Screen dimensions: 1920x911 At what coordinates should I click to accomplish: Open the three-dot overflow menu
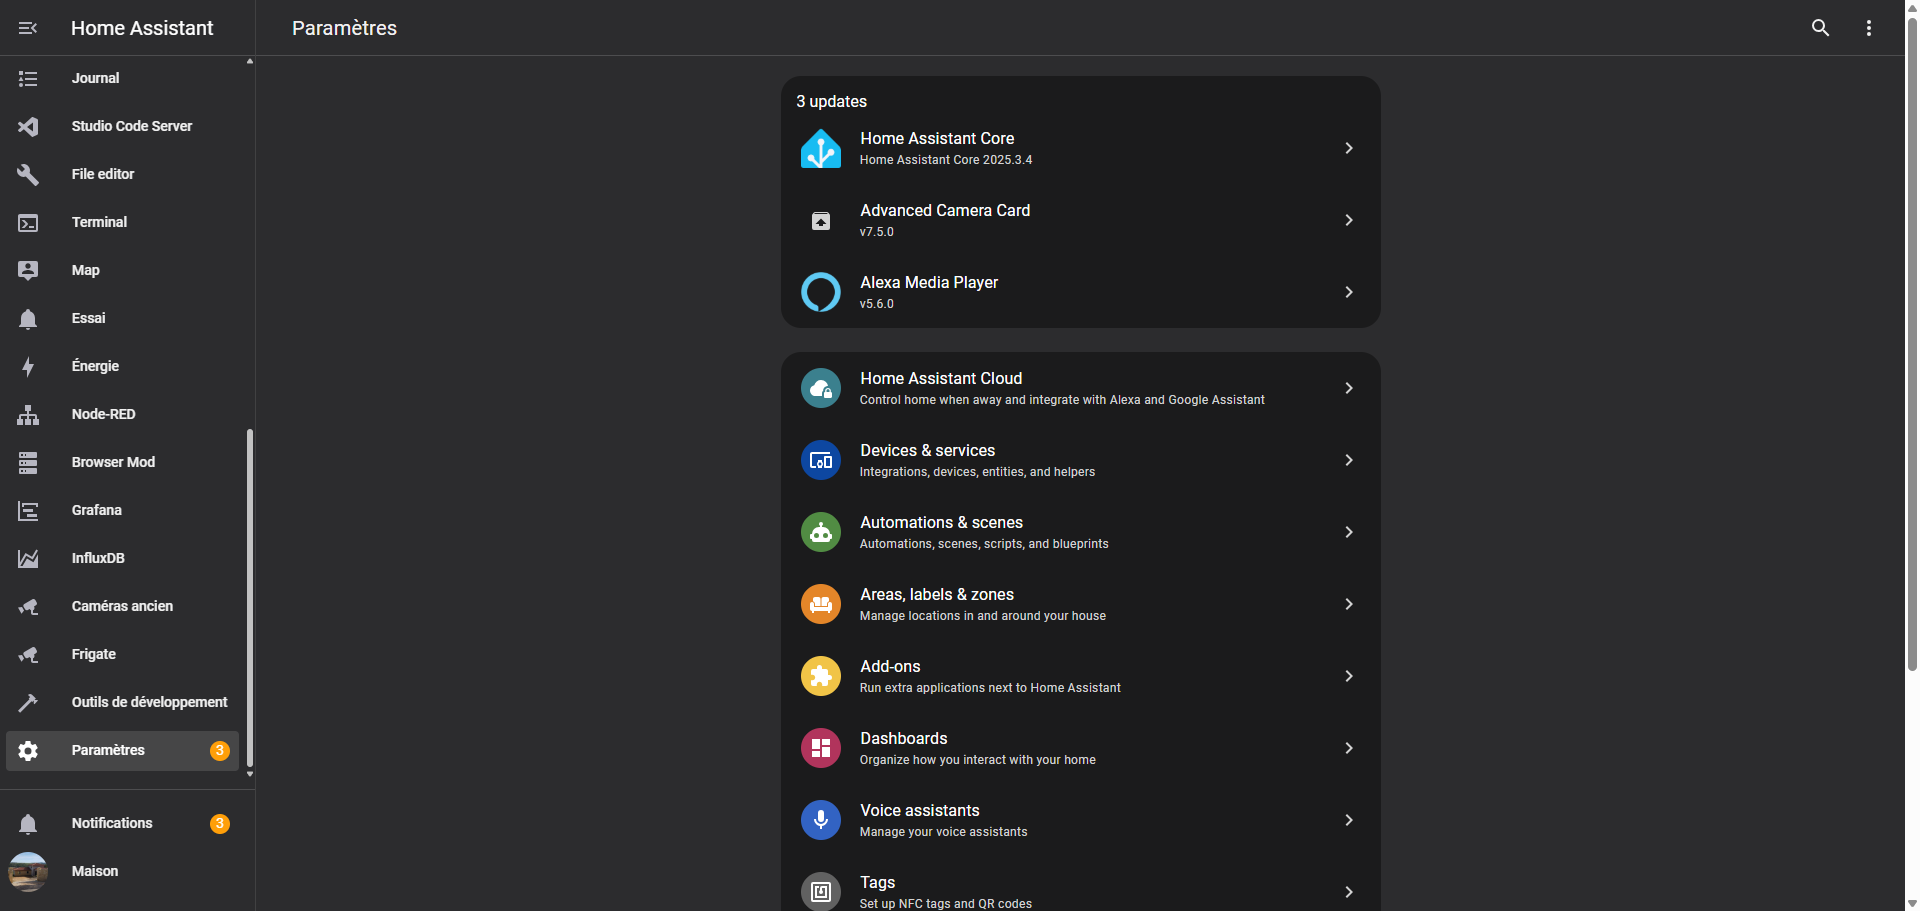coord(1868,28)
